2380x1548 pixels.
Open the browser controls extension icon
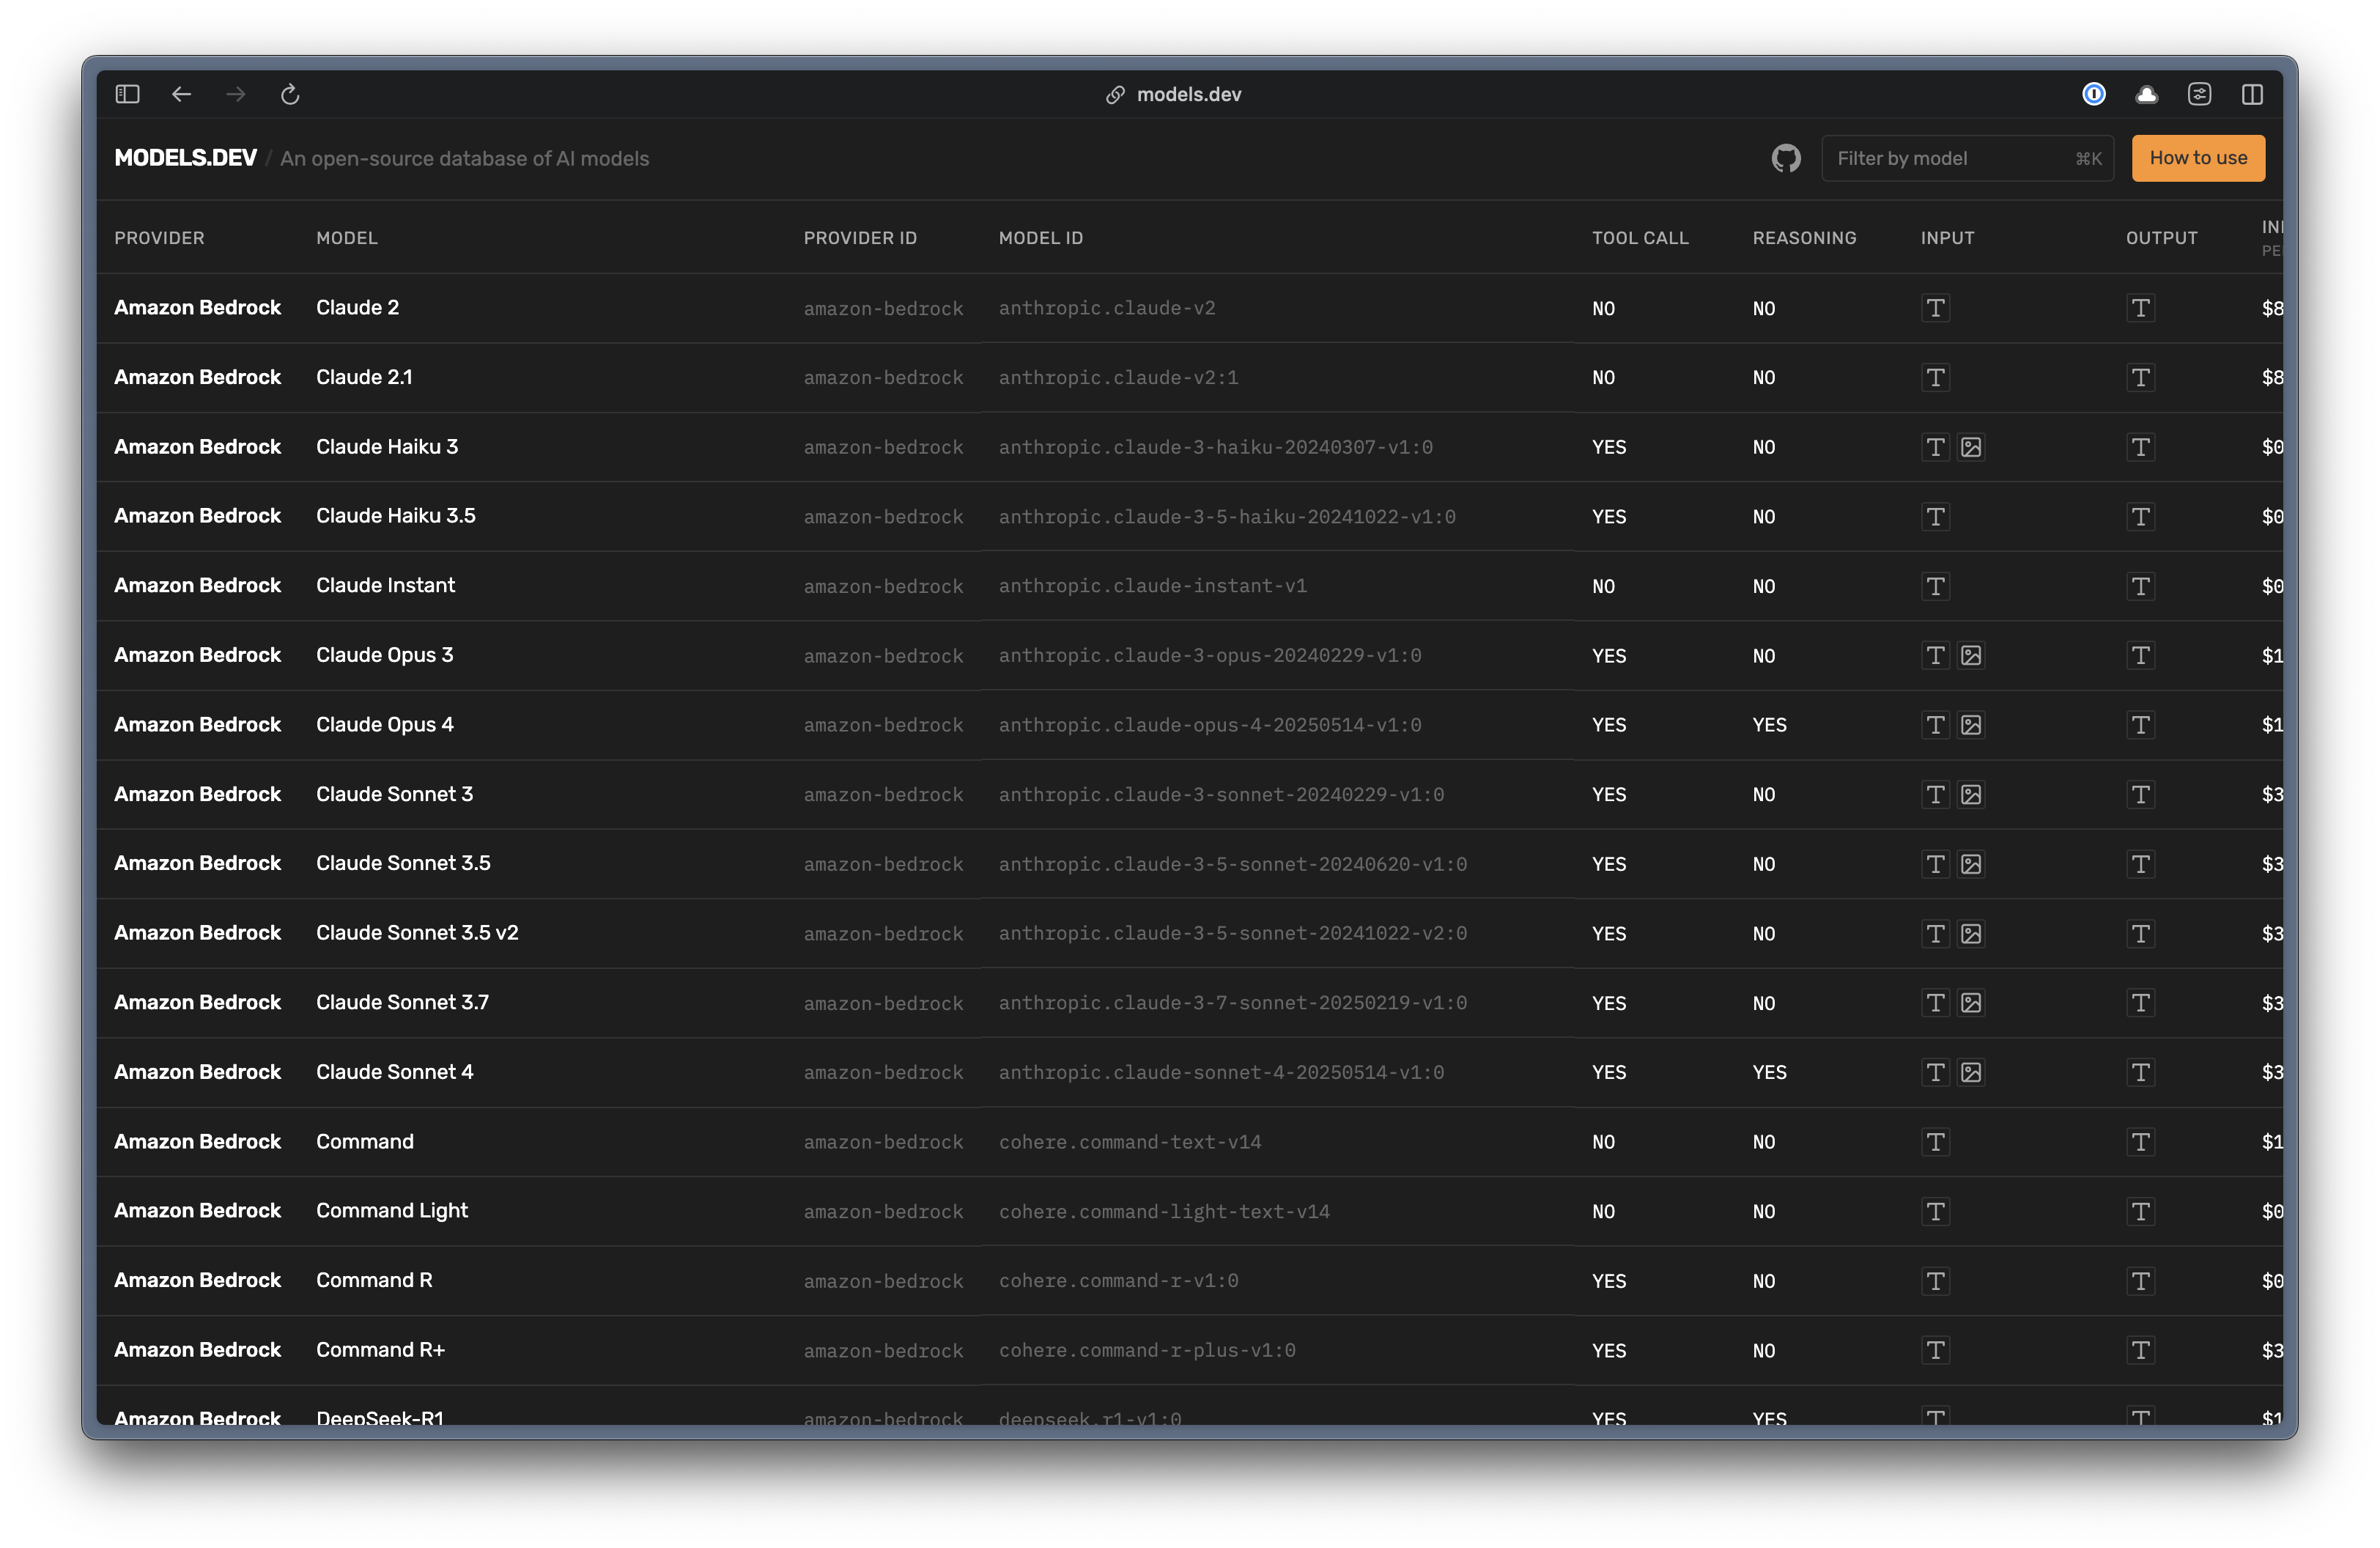pos(2199,94)
